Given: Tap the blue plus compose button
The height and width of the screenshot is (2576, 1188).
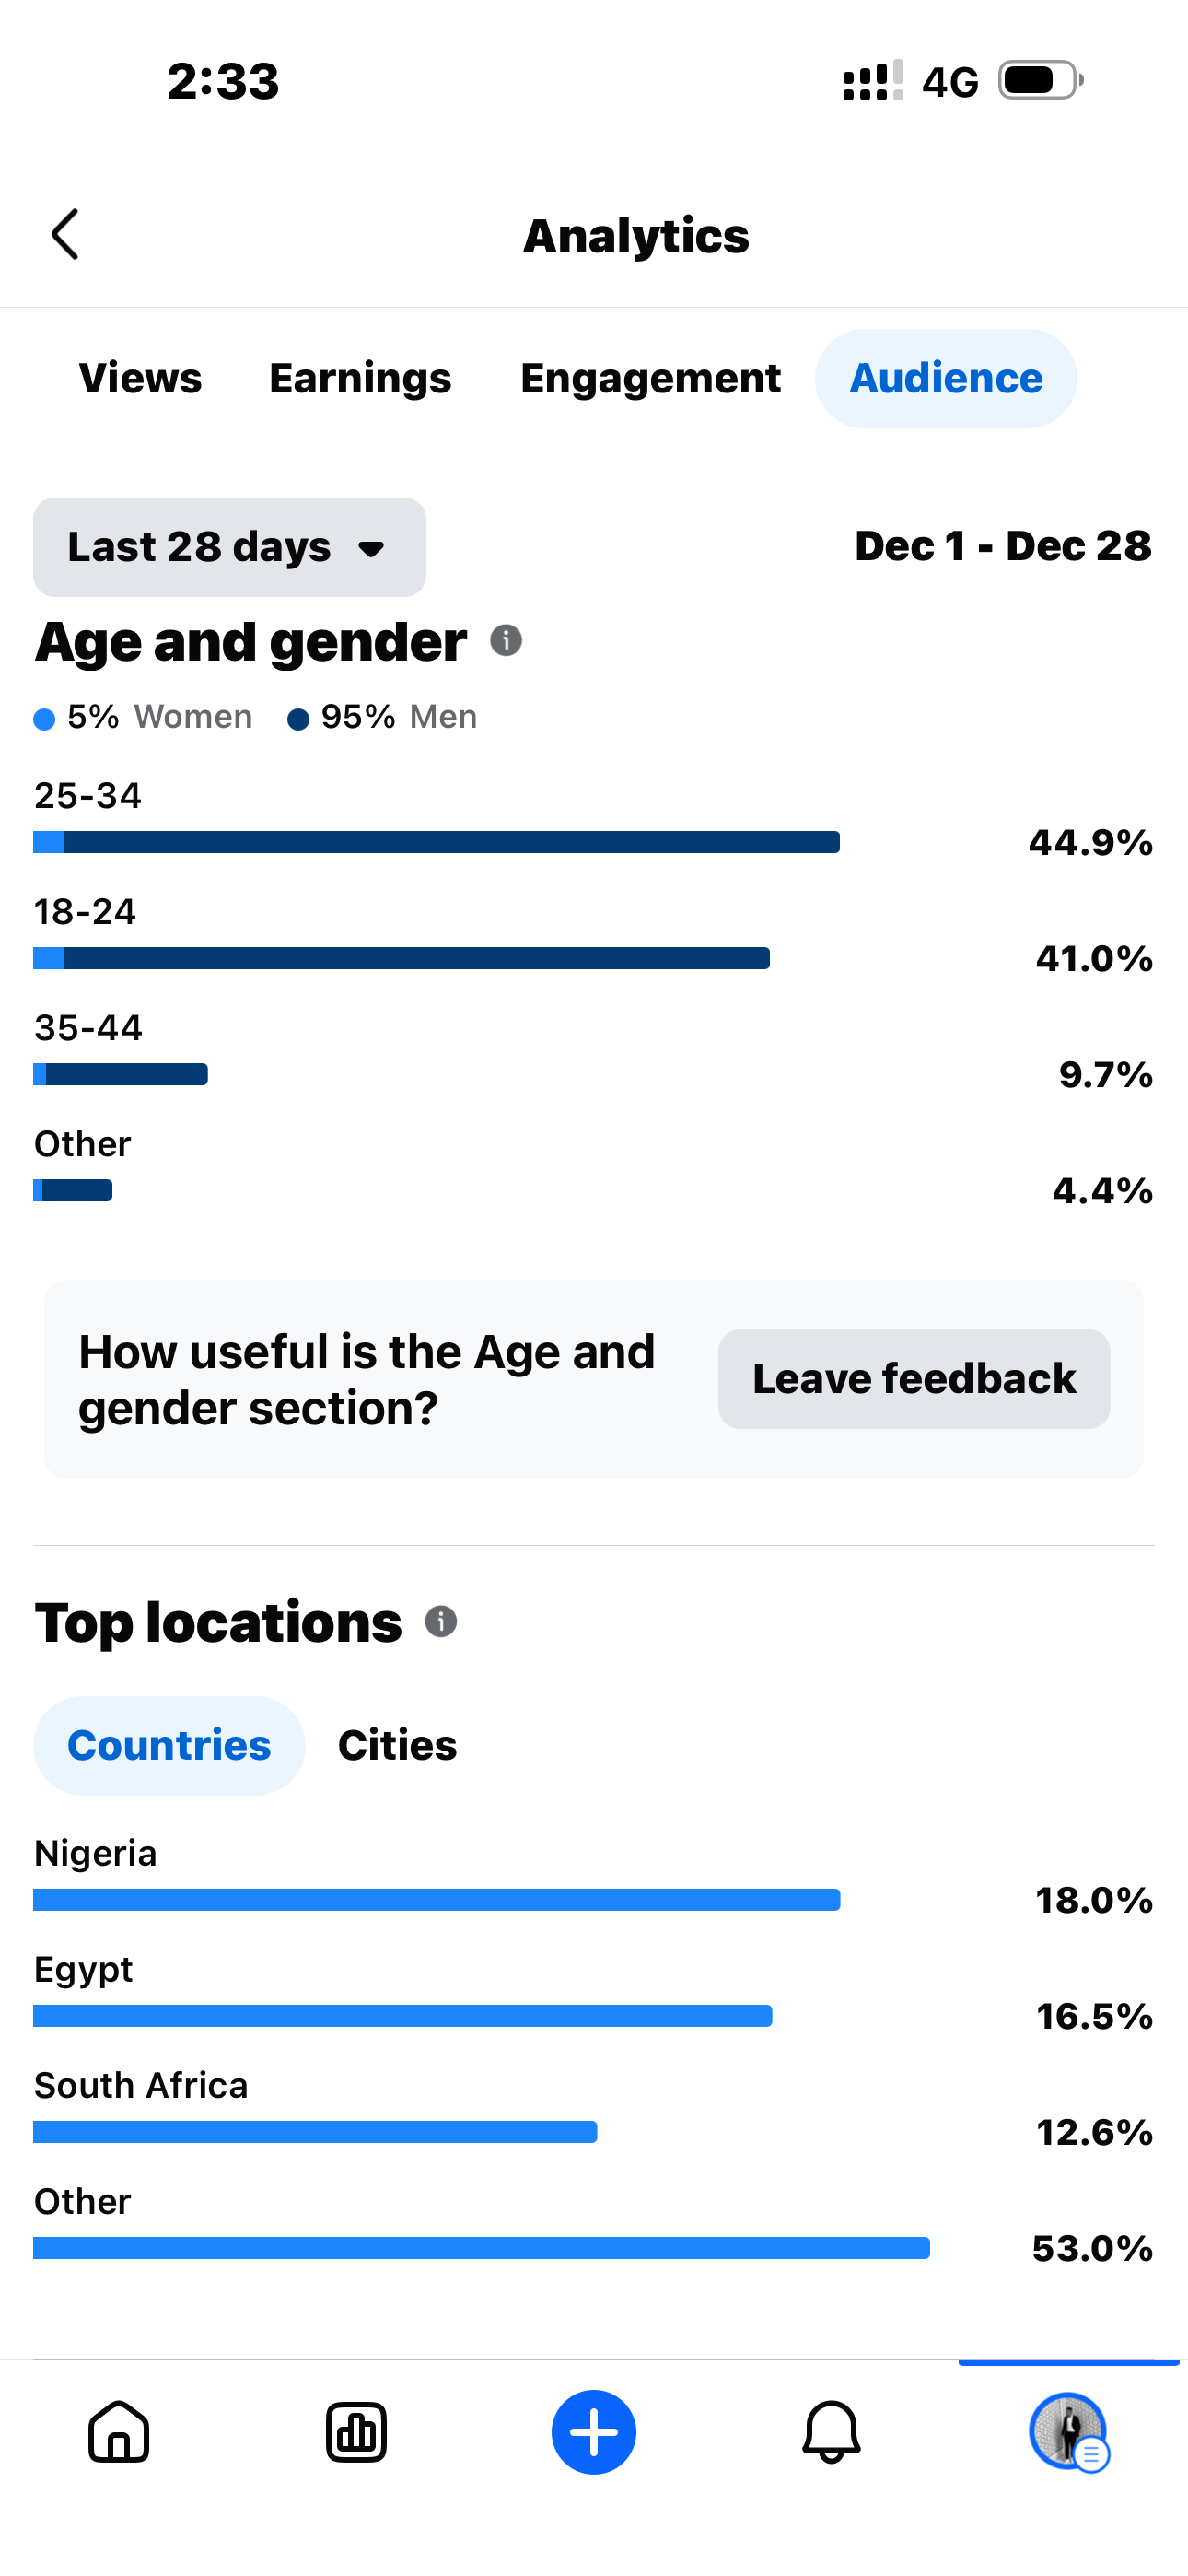Looking at the screenshot, I should pos(594,2432).
